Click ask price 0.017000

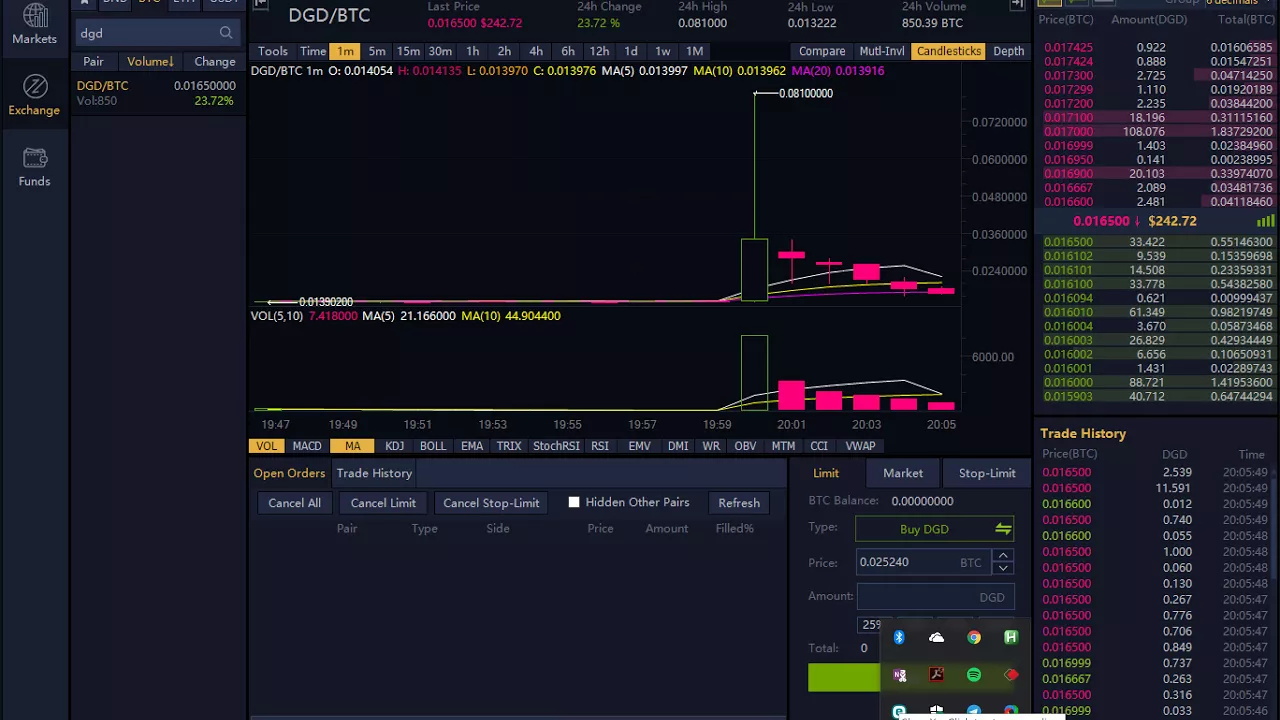(x=1068, y=131)
